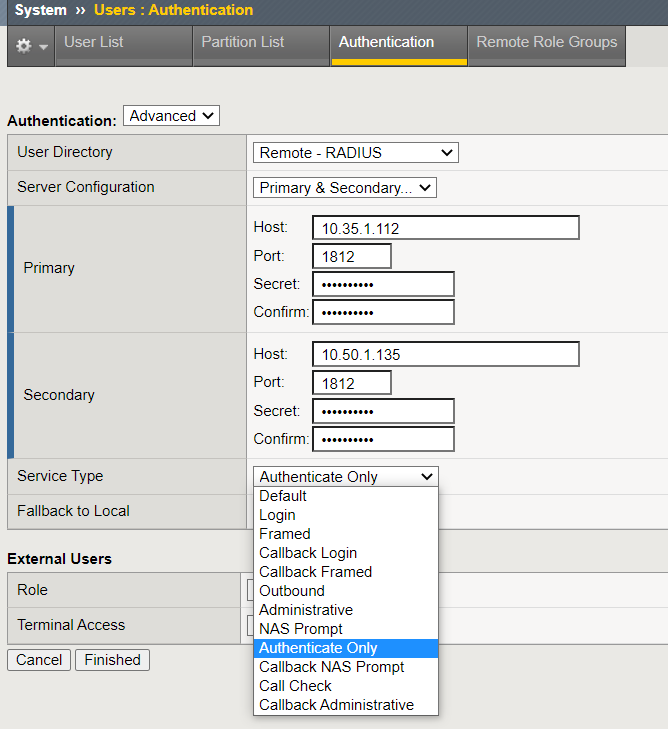Focus the Secondary Confirm password field
The height and width of the screenshot is (729, 668).
383,439
